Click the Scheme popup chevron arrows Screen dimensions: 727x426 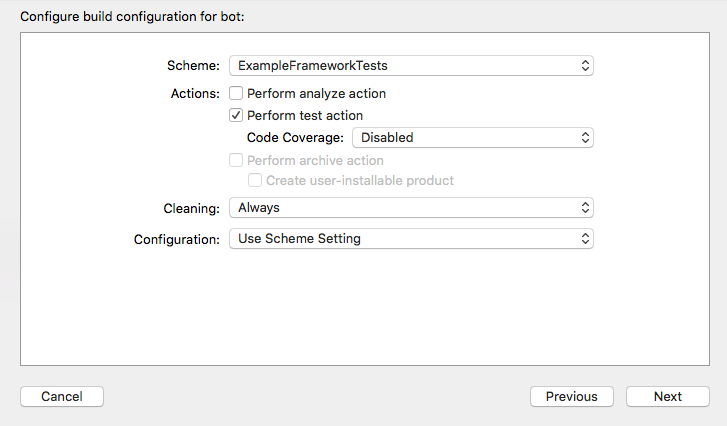click(x=585, y=66)
